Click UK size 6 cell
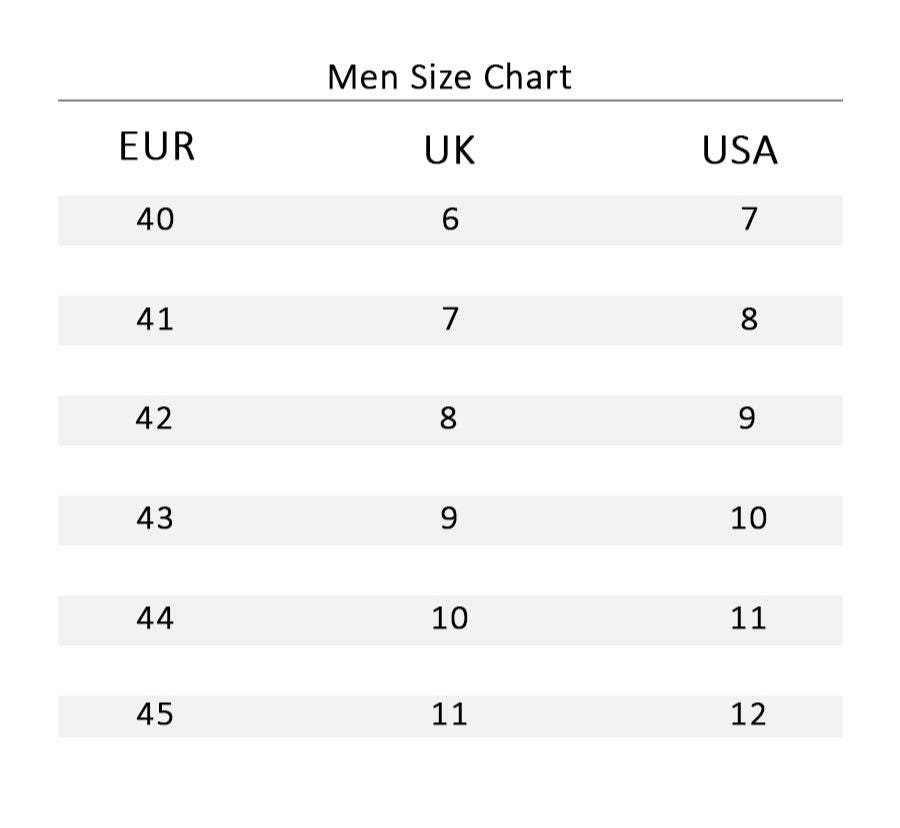 450,219
